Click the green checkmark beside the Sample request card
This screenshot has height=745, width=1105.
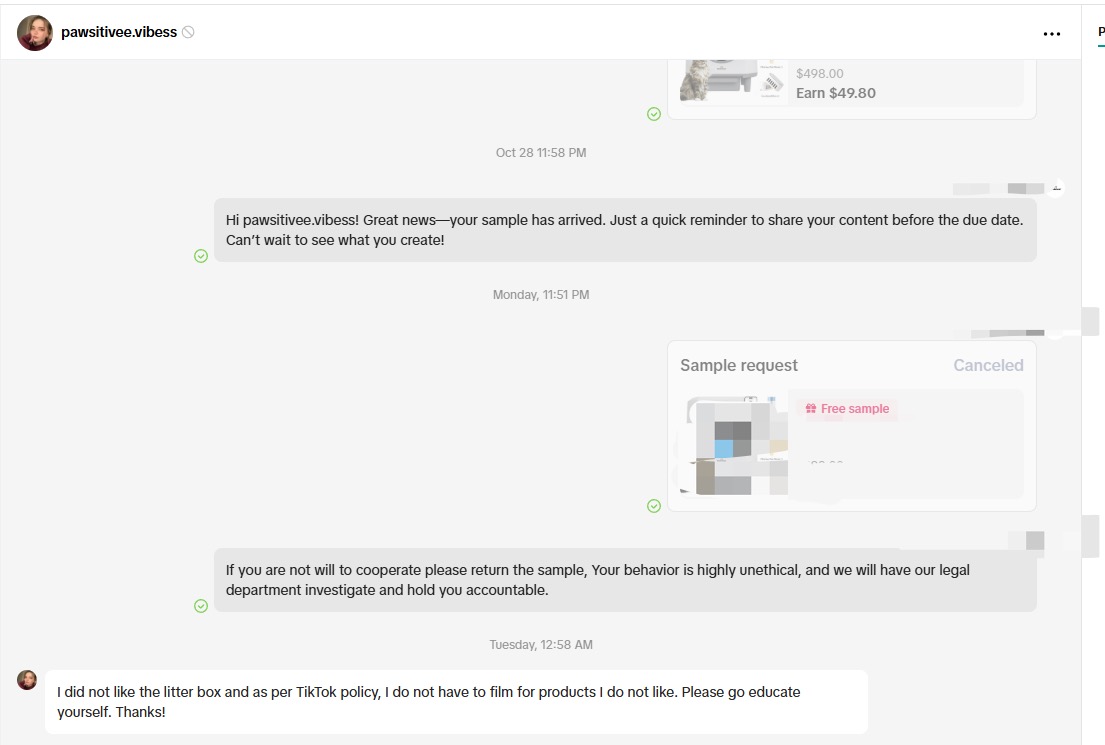(654, 506)
